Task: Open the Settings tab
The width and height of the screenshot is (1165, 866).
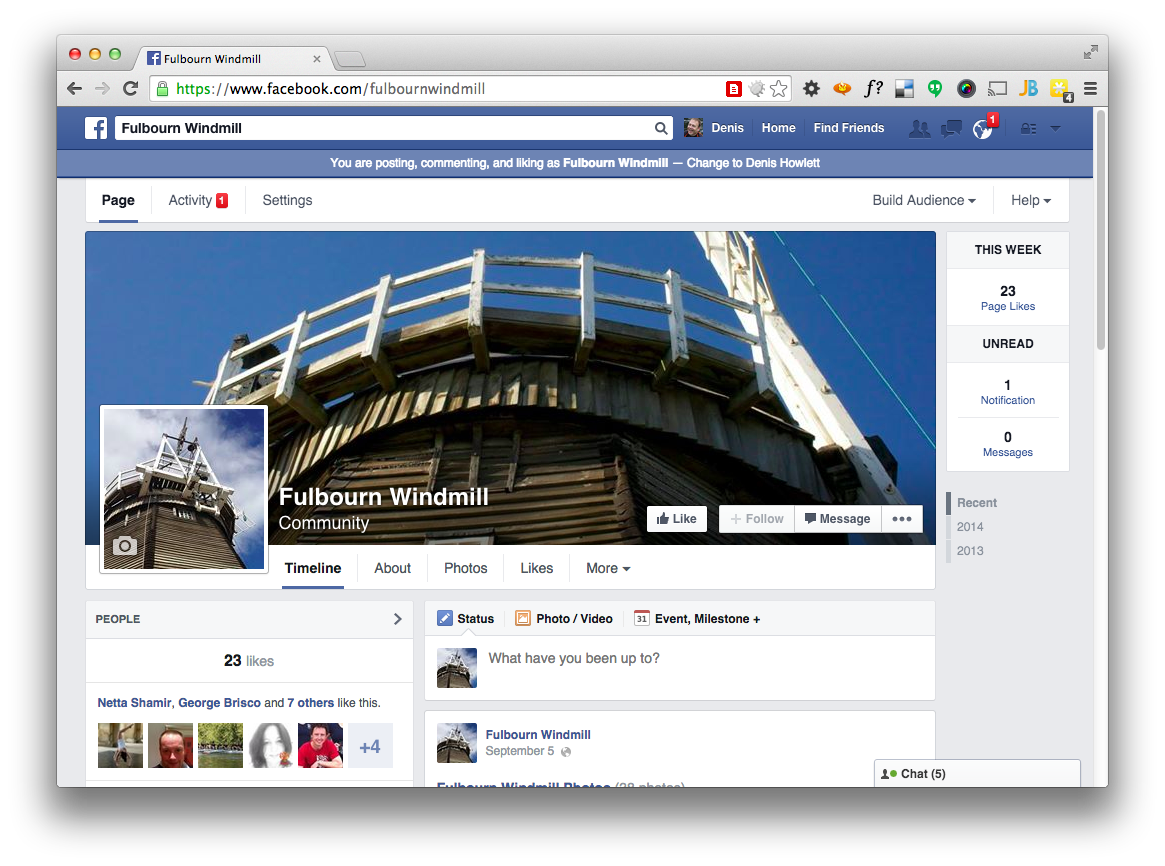Action: click(287, 201)
